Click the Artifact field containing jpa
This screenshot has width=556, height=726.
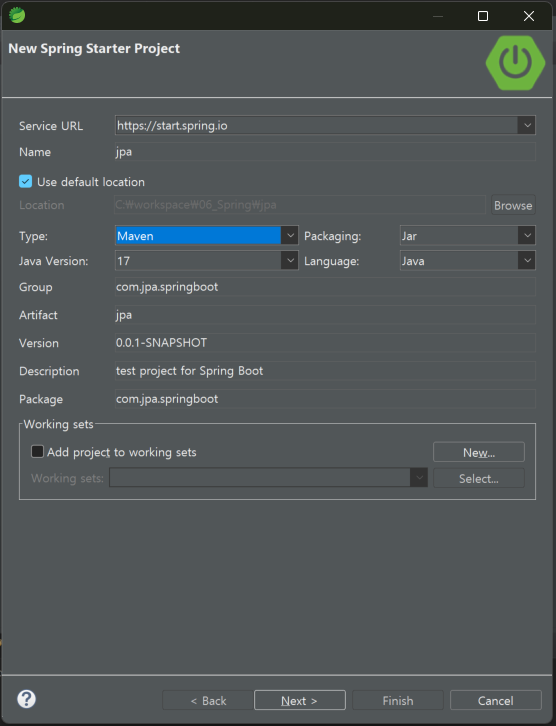click(x=325, y=315)
